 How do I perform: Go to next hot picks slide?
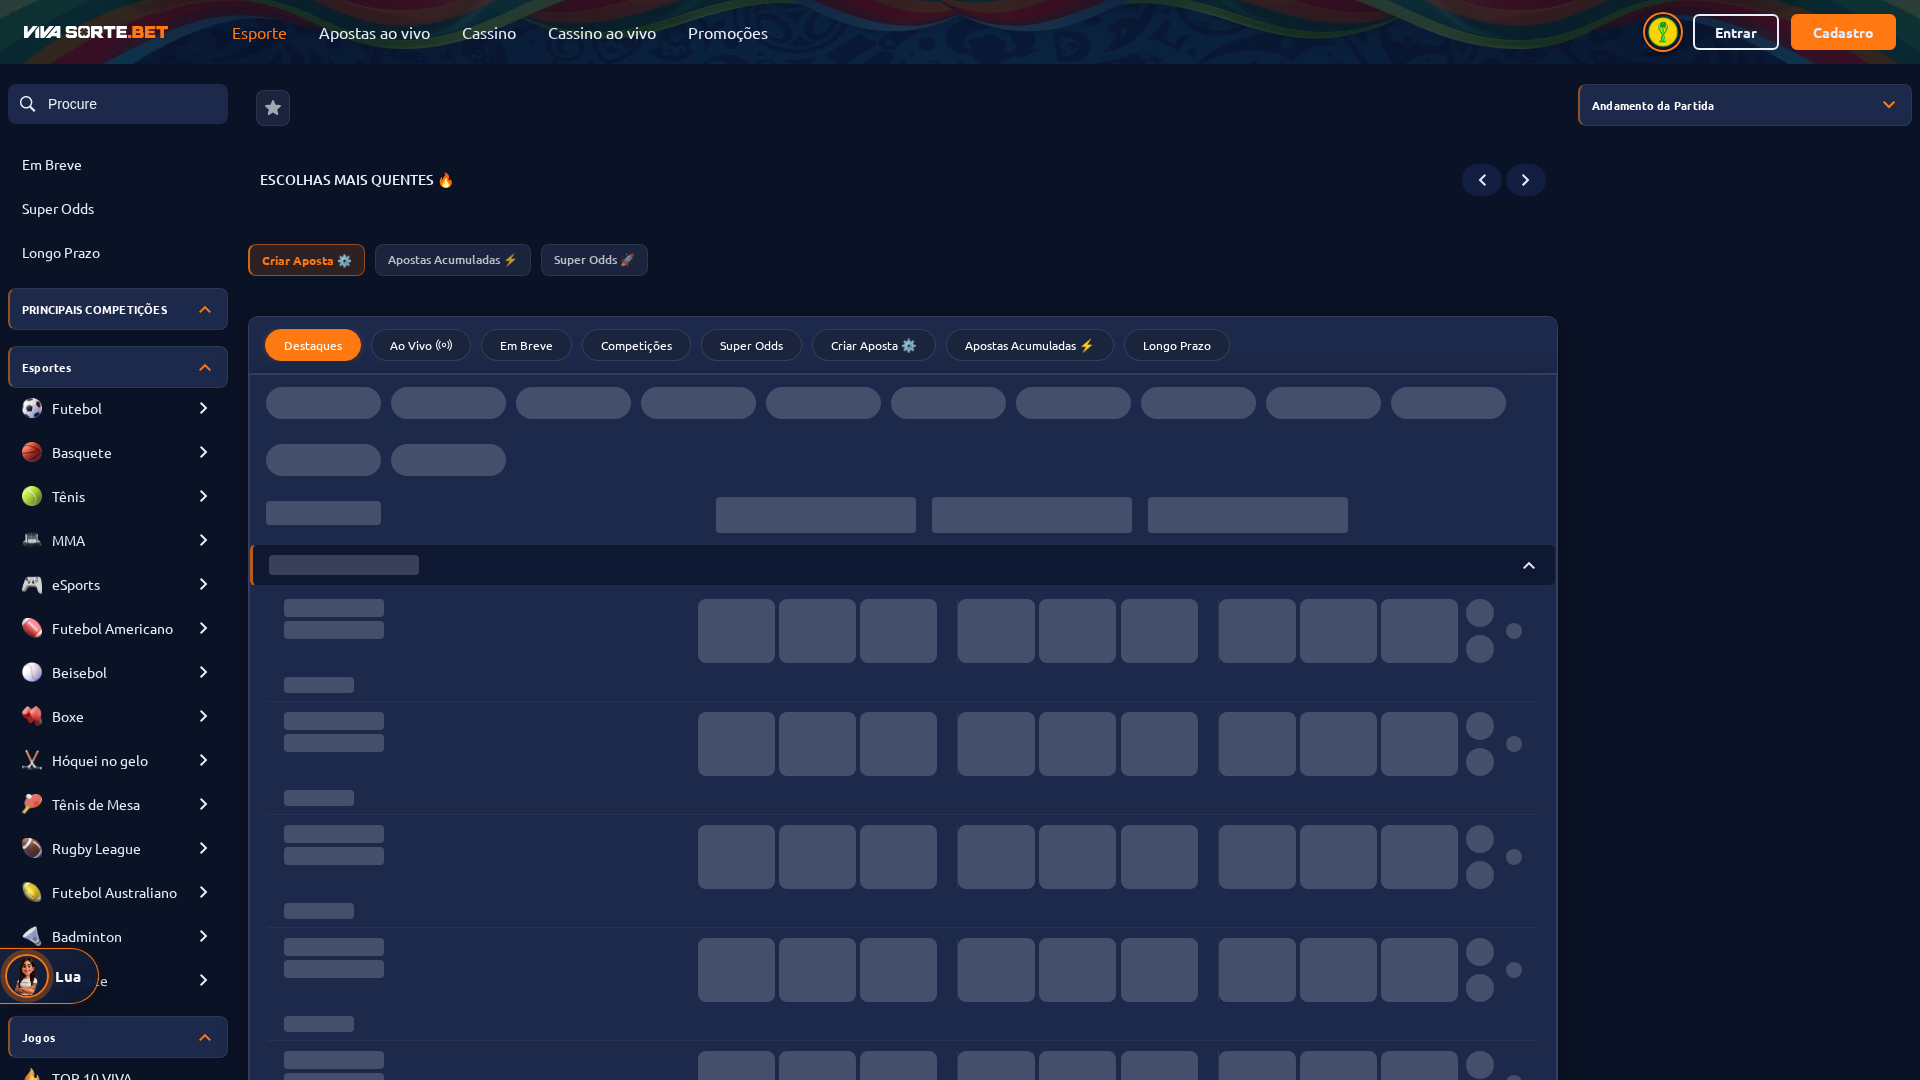[x=1526, y=180]
